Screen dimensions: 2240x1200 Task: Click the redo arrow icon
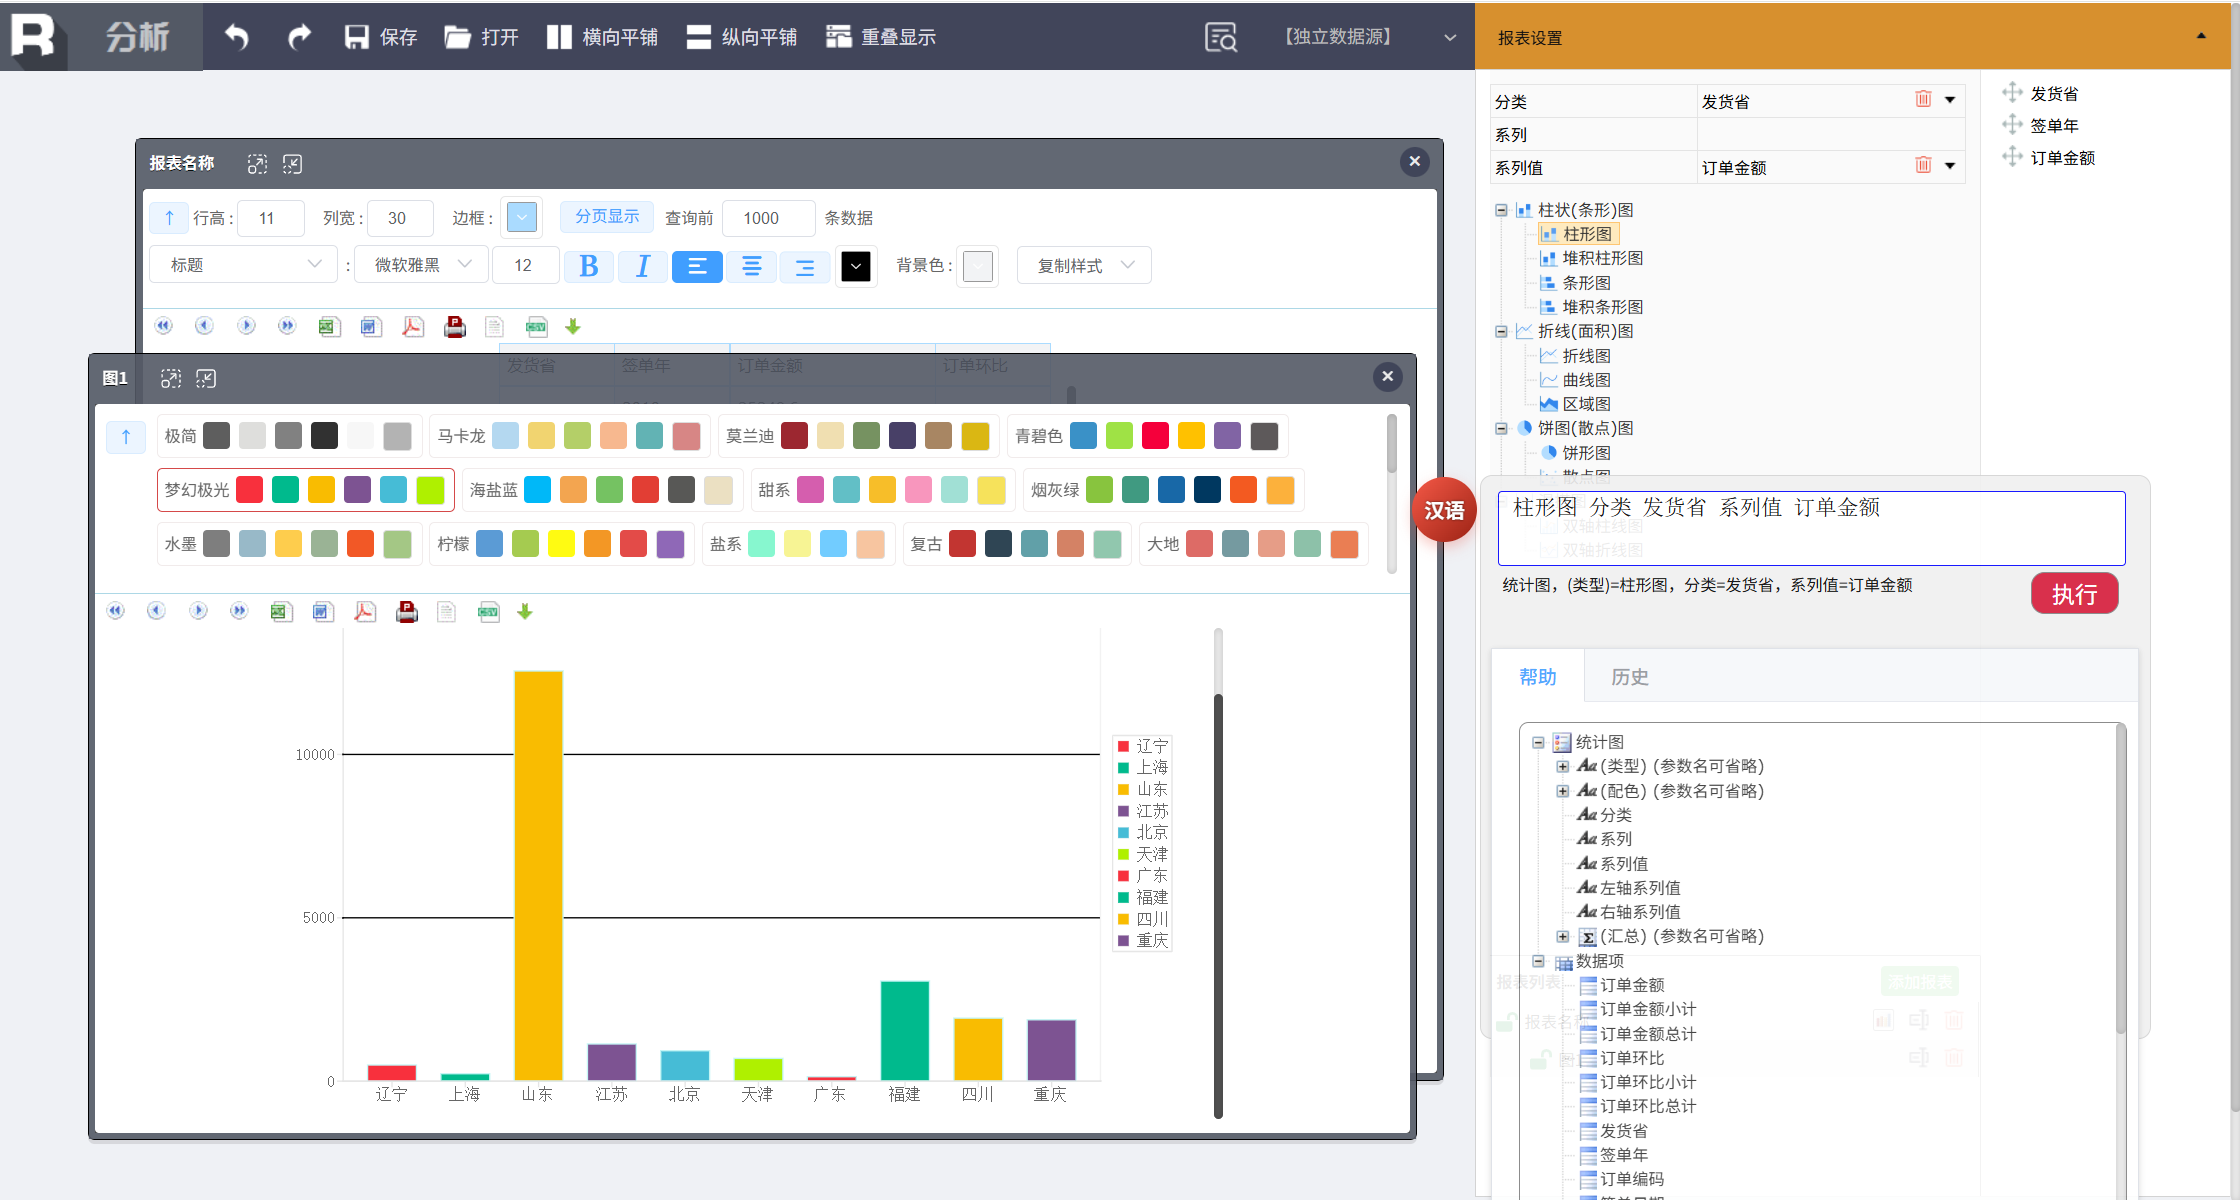coord(298,37)
